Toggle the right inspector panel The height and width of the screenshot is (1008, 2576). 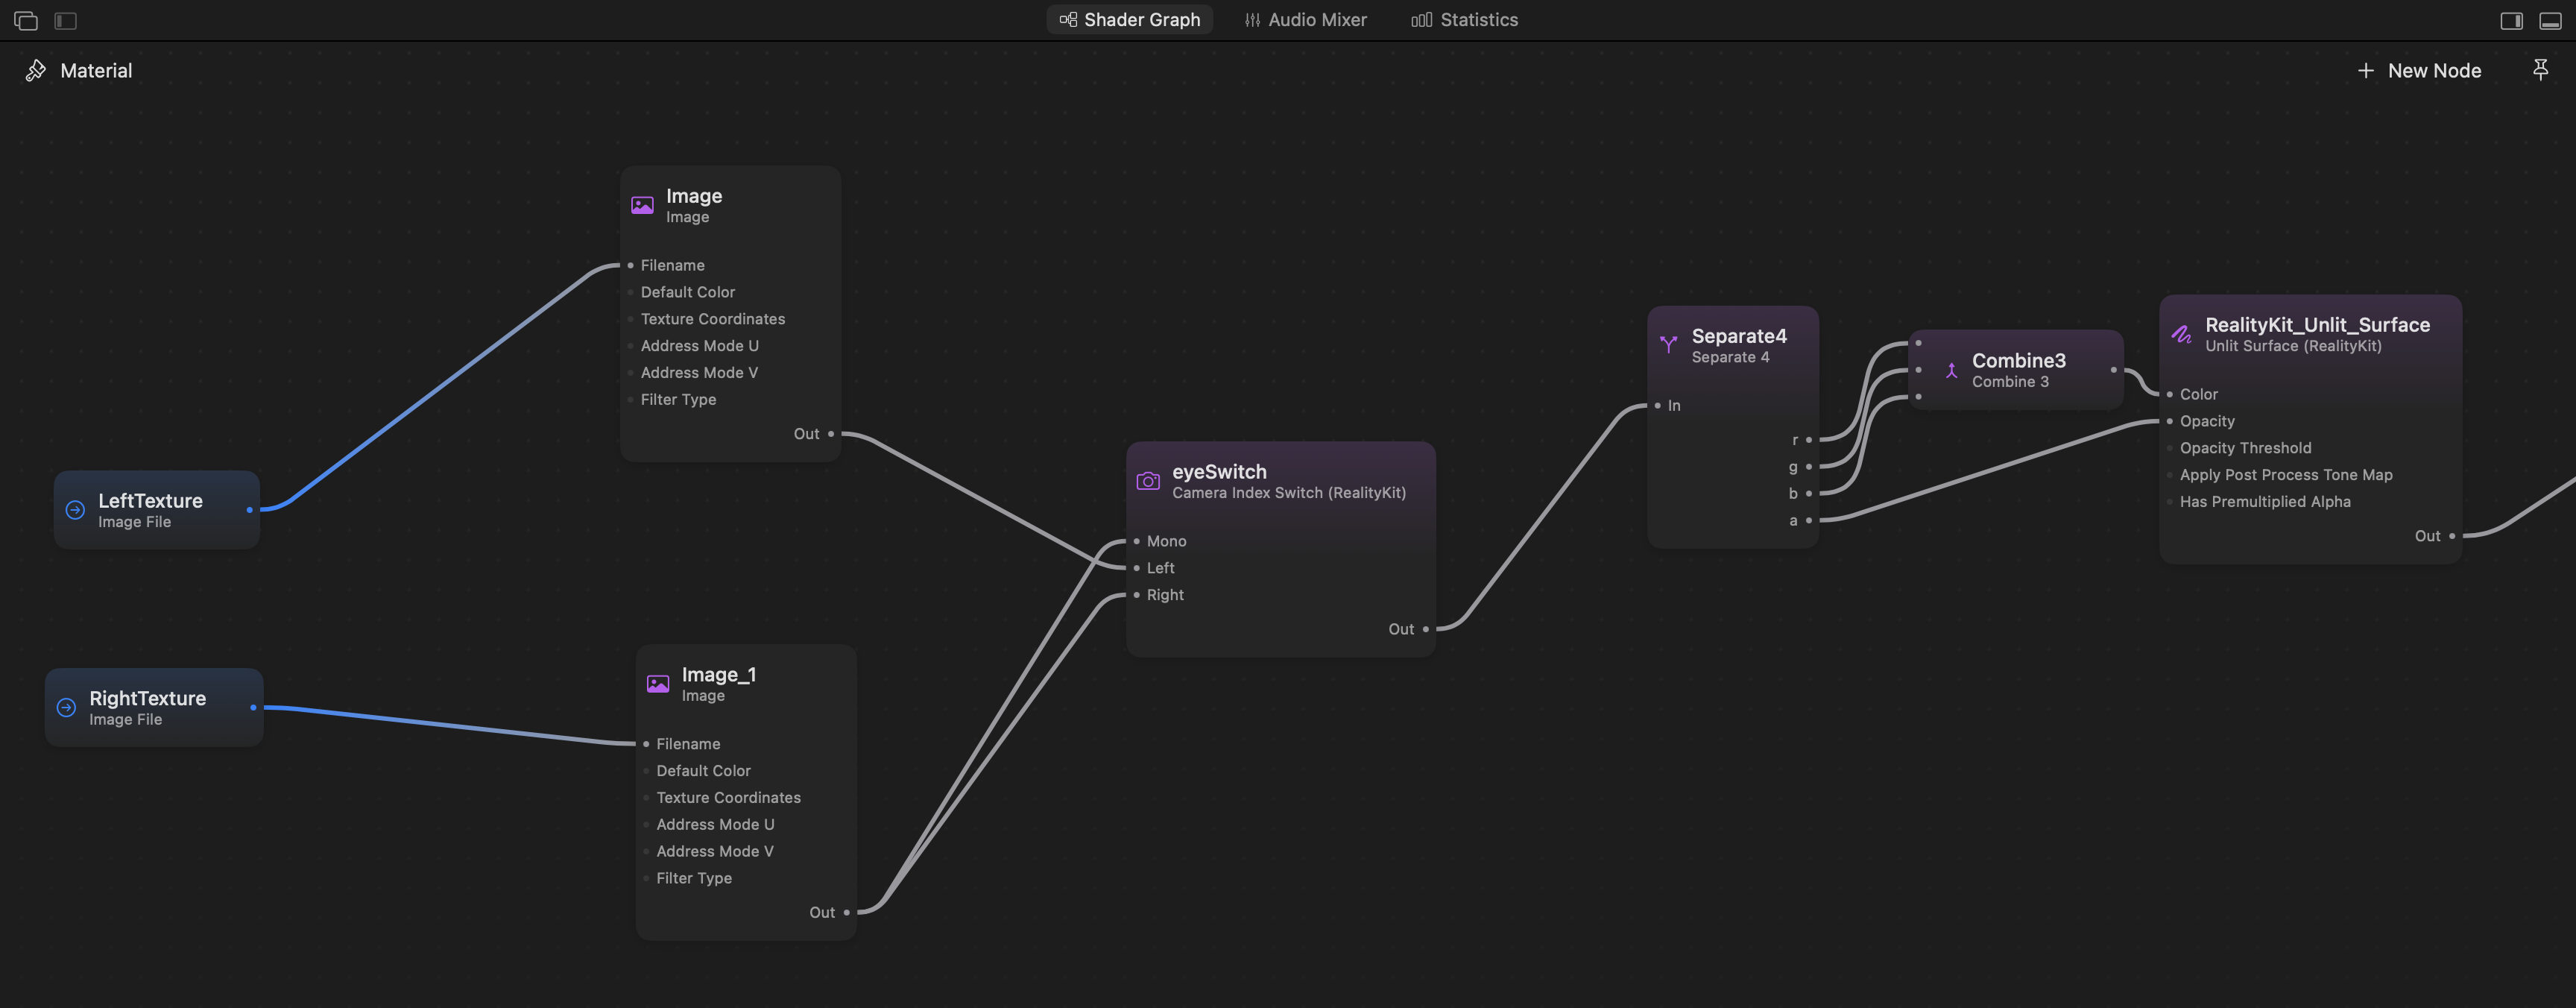[x=2511, y=20]
